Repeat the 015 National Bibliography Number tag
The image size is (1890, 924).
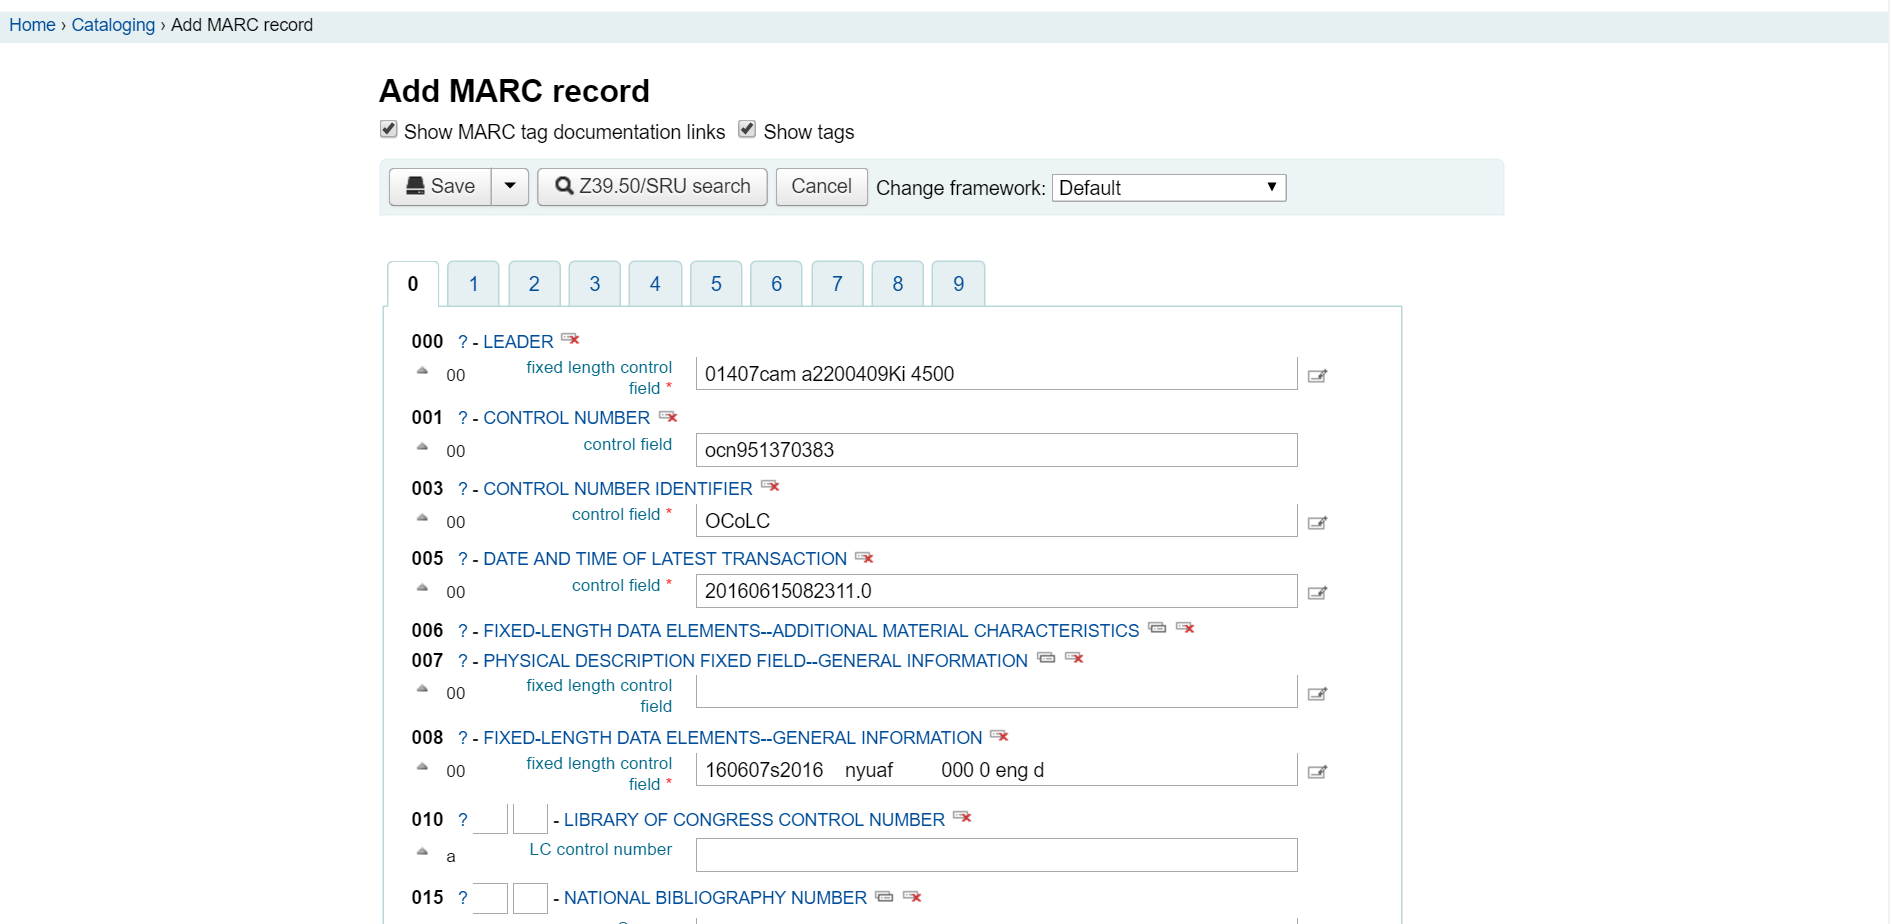(884, 896)
